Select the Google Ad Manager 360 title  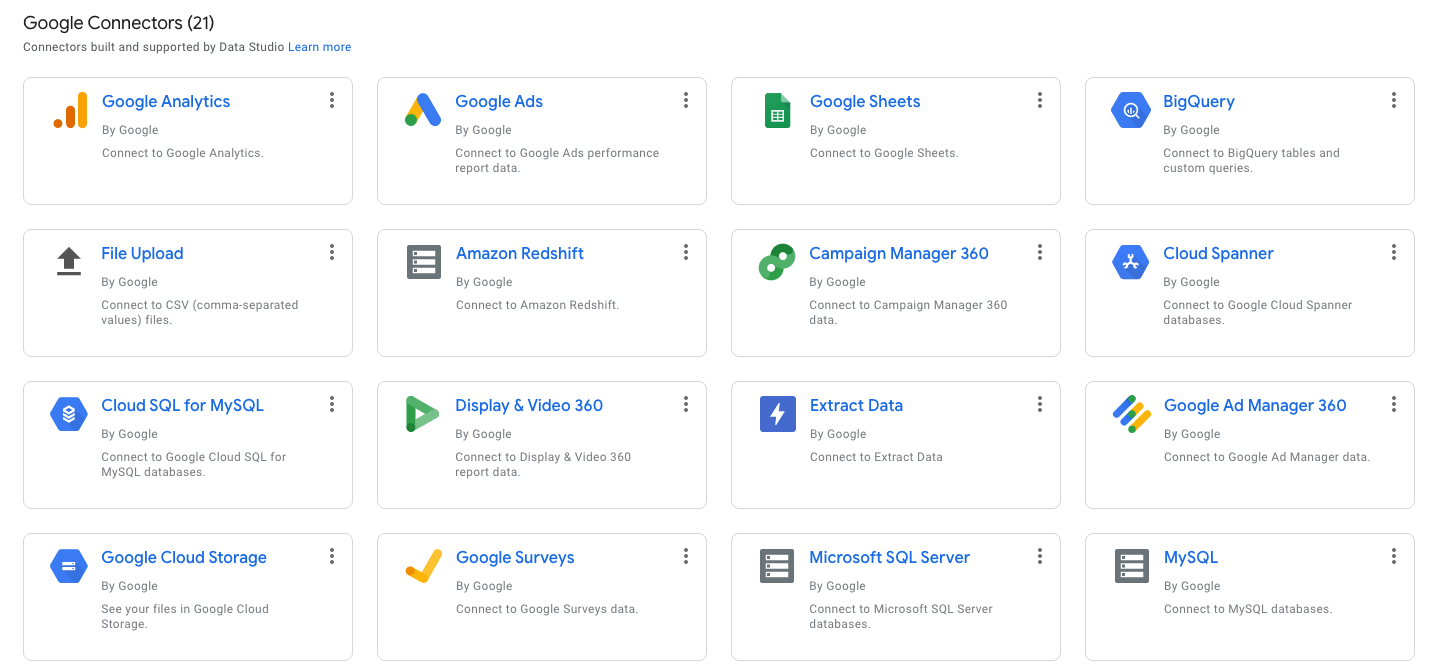click(1255, 405)
